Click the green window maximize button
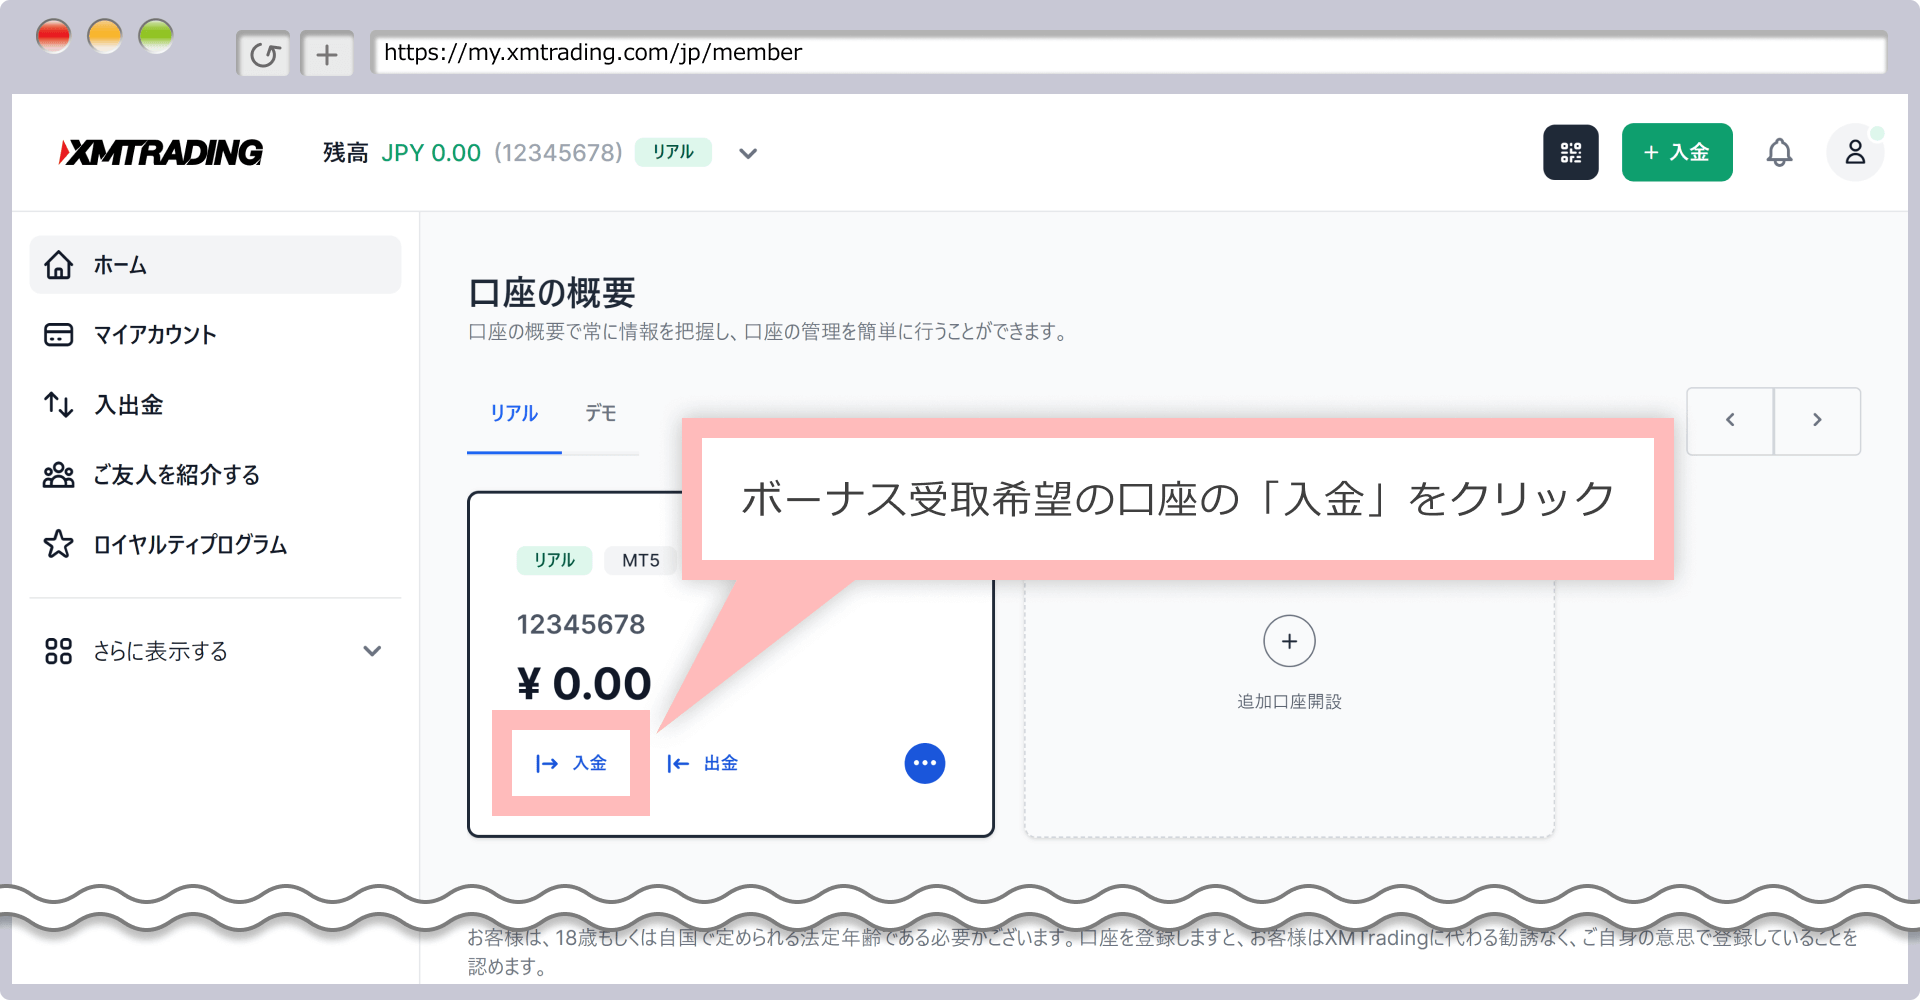Screen dimensions: 1920x1000 coord(155,37)
